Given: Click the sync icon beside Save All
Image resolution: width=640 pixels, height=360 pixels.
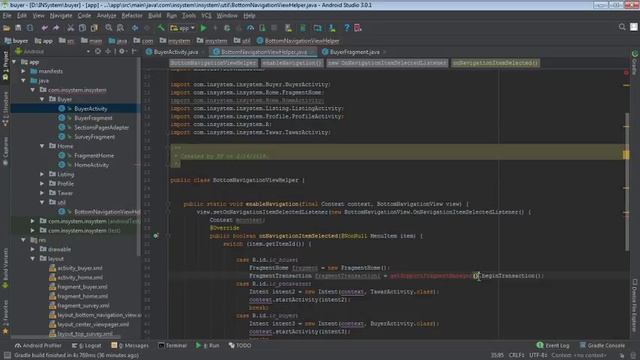Looking at the screenshot, I should pyautogui.click(x=30, y=28).
